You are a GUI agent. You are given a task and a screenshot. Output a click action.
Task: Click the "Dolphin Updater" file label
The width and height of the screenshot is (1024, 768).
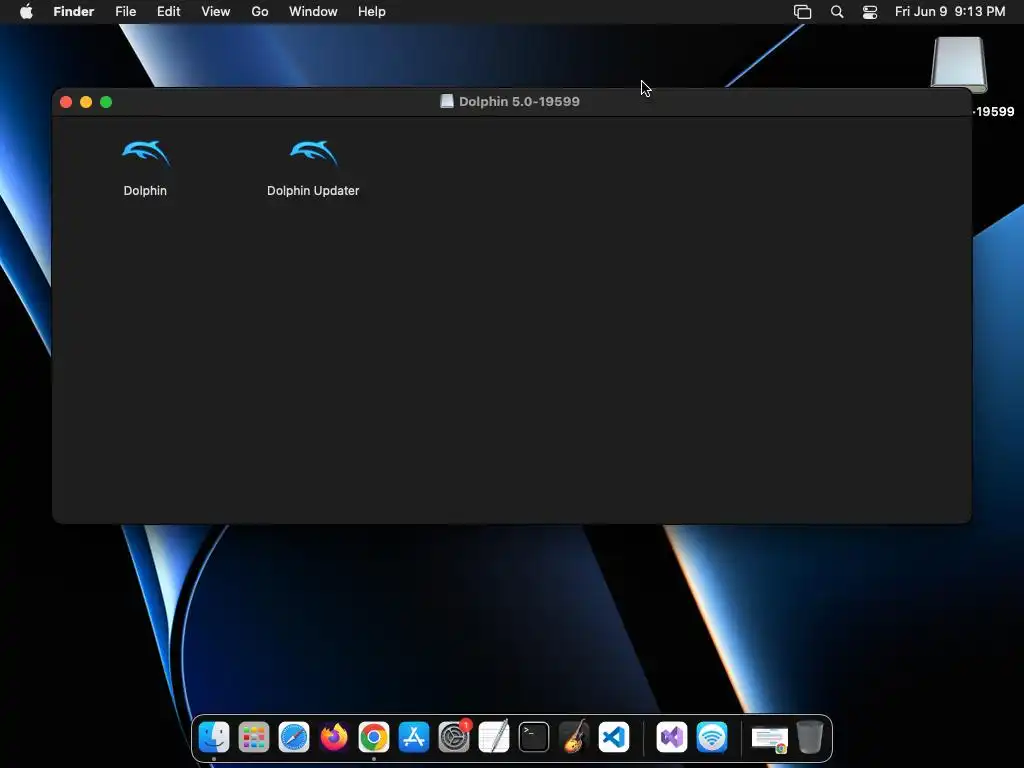(x=313, y=191)
